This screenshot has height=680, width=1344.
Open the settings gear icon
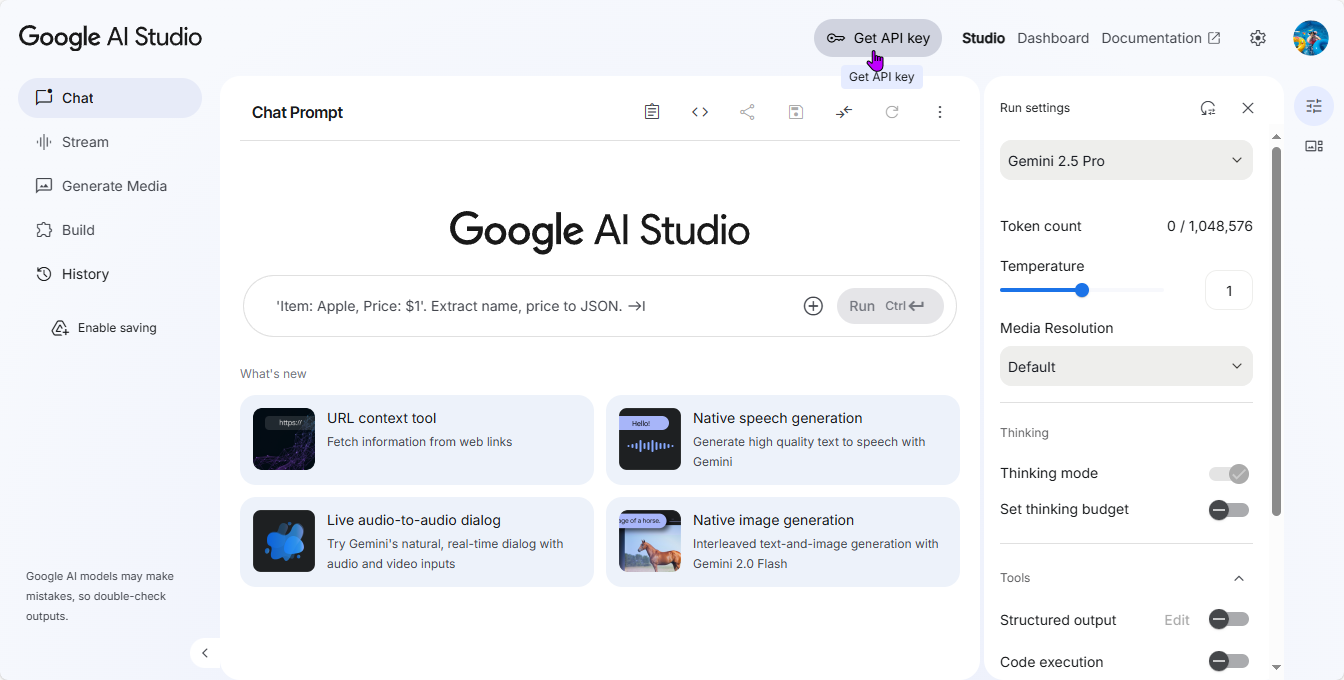pyautogui.click(x=1258, y=38)
